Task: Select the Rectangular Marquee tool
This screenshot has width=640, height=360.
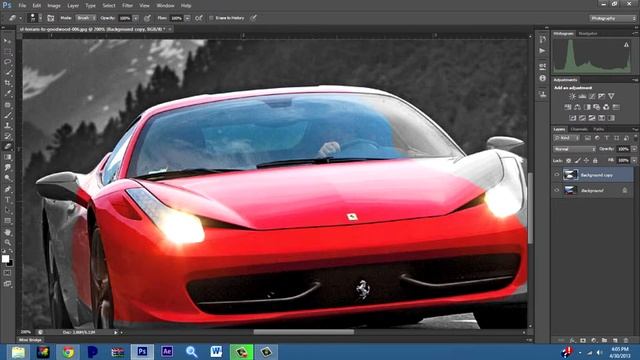Action: [7, 52]
